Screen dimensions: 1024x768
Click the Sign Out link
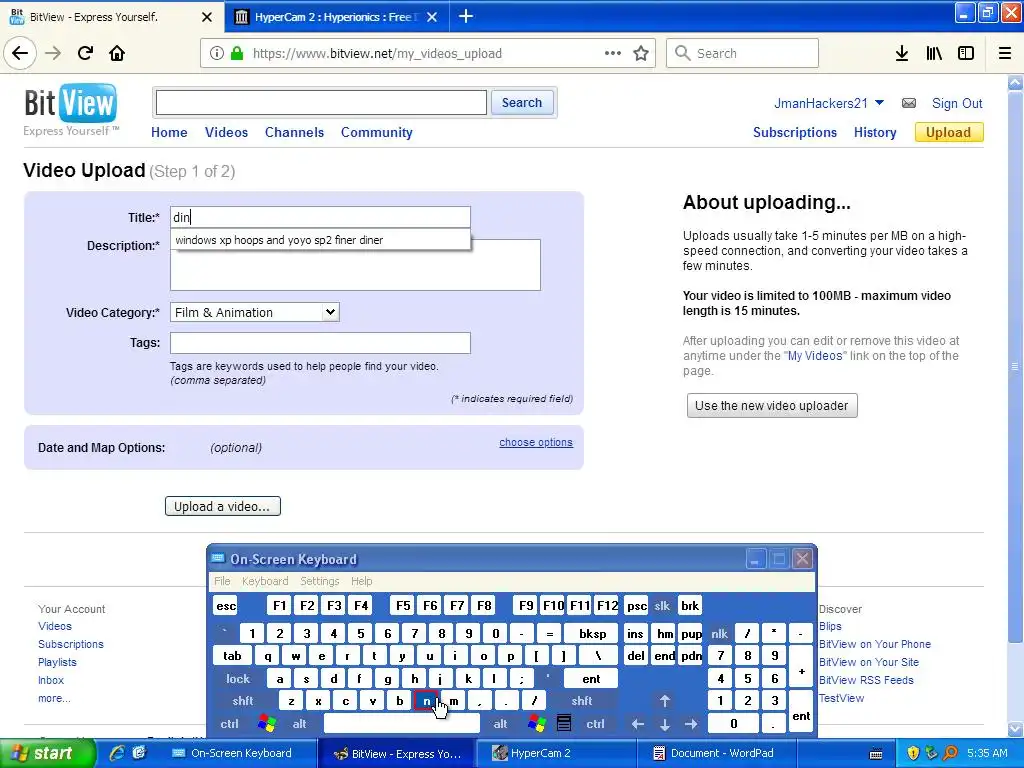tap(957, 103)
